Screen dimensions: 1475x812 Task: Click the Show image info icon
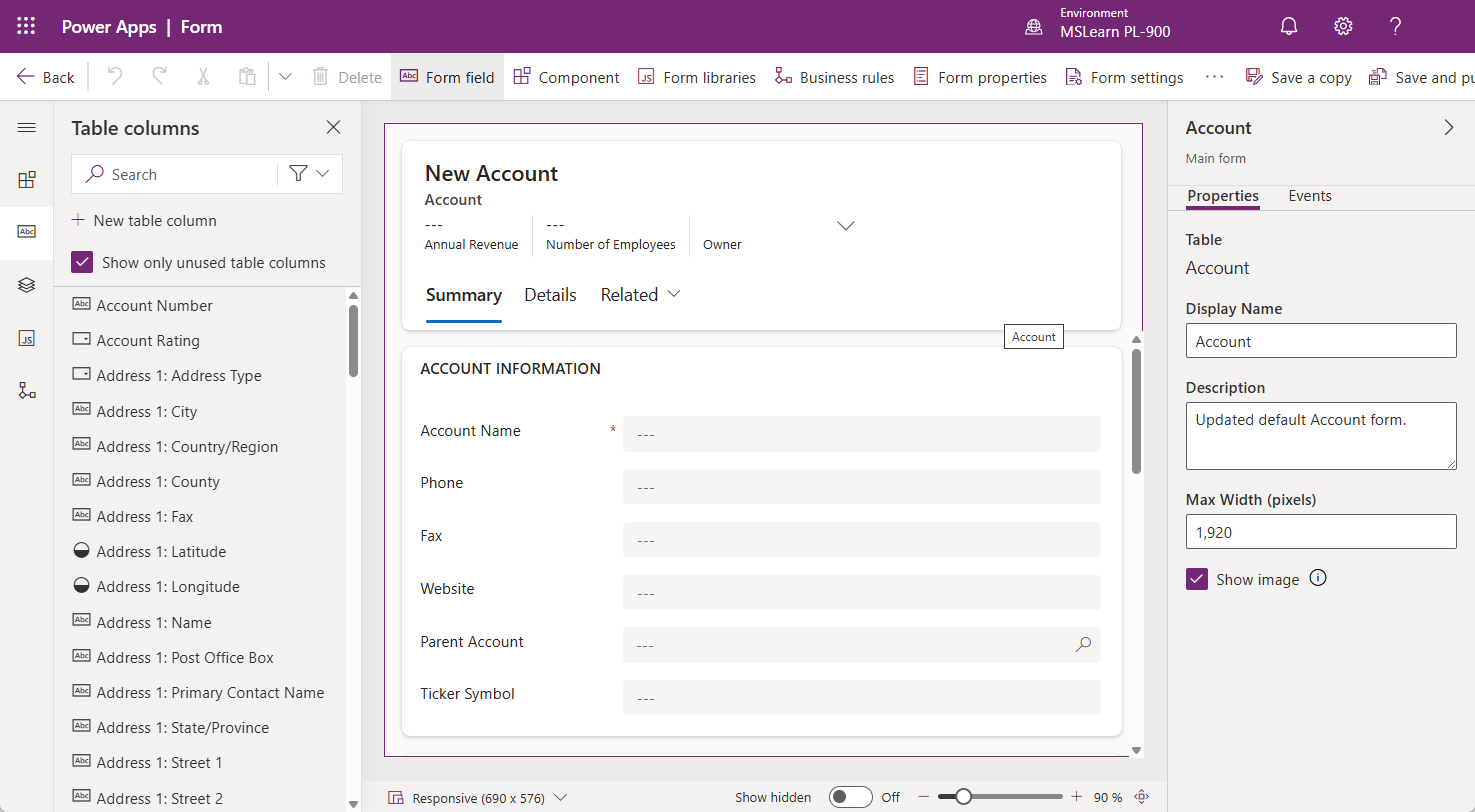click(x=1318, y=578)
